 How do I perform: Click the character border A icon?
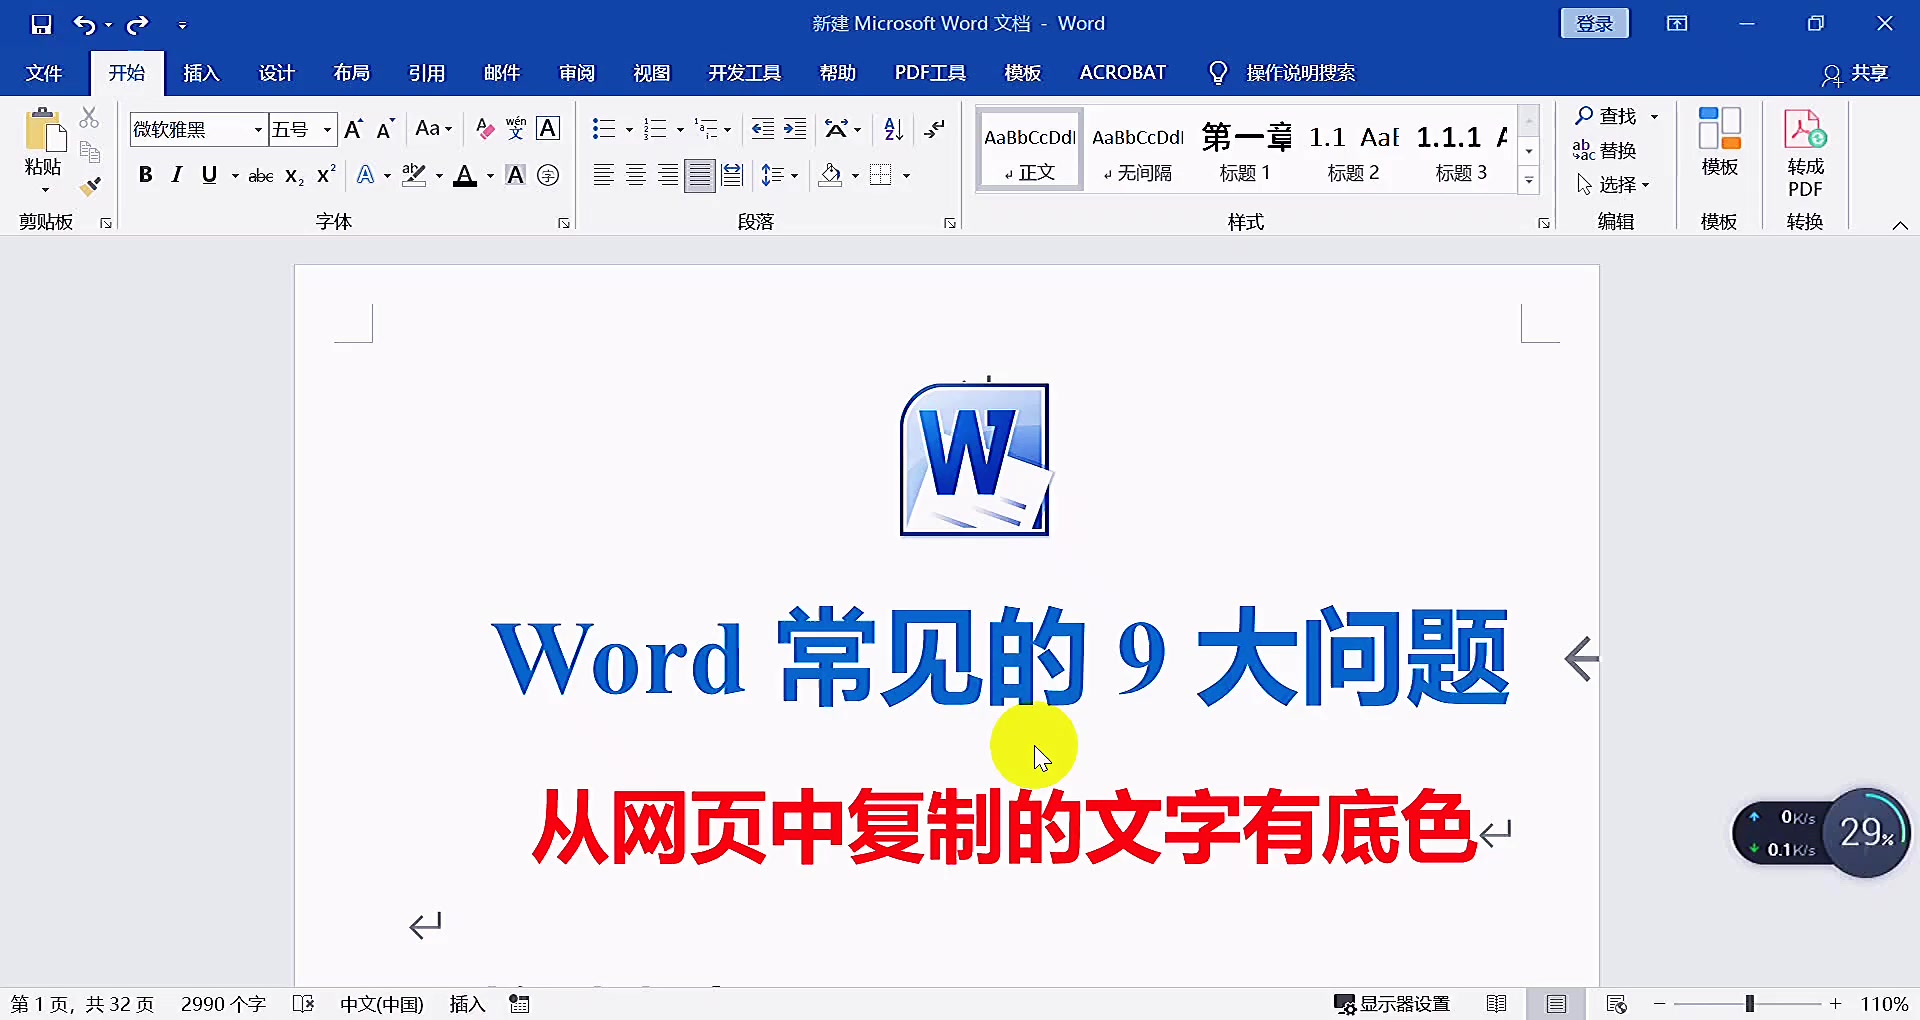point(548,129)
